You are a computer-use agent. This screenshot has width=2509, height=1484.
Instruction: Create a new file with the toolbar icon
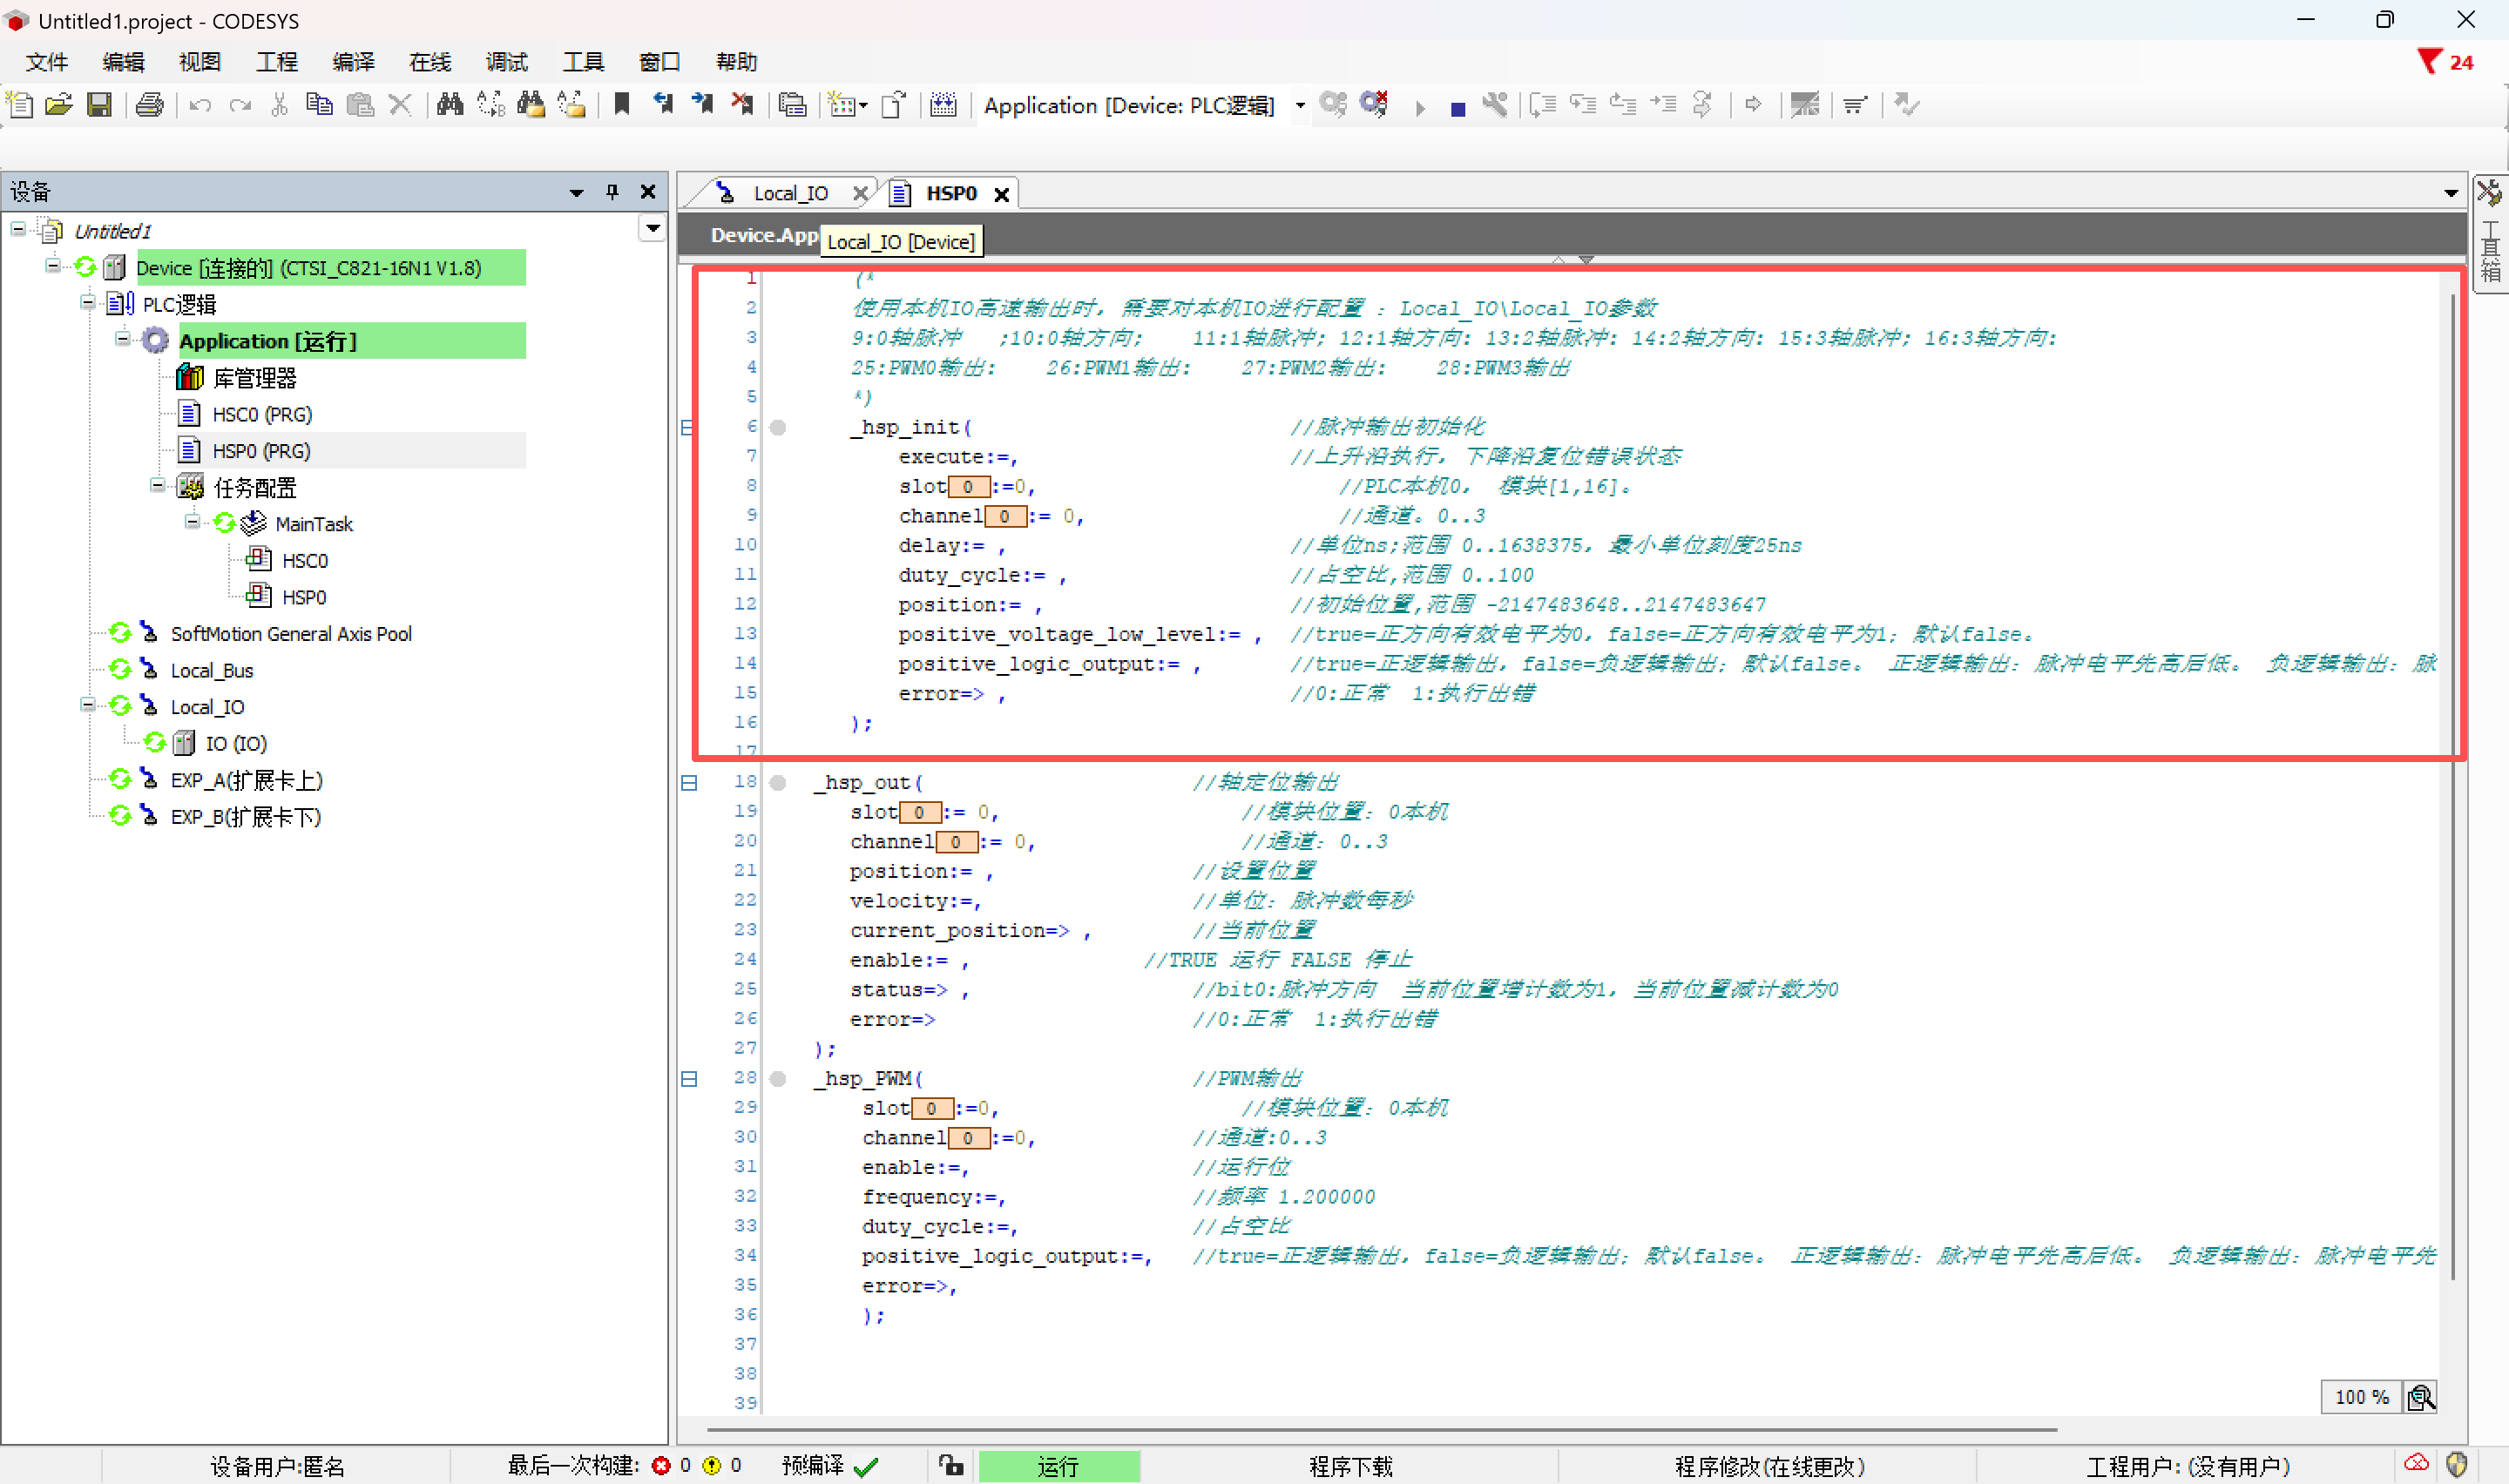(20, 104)
